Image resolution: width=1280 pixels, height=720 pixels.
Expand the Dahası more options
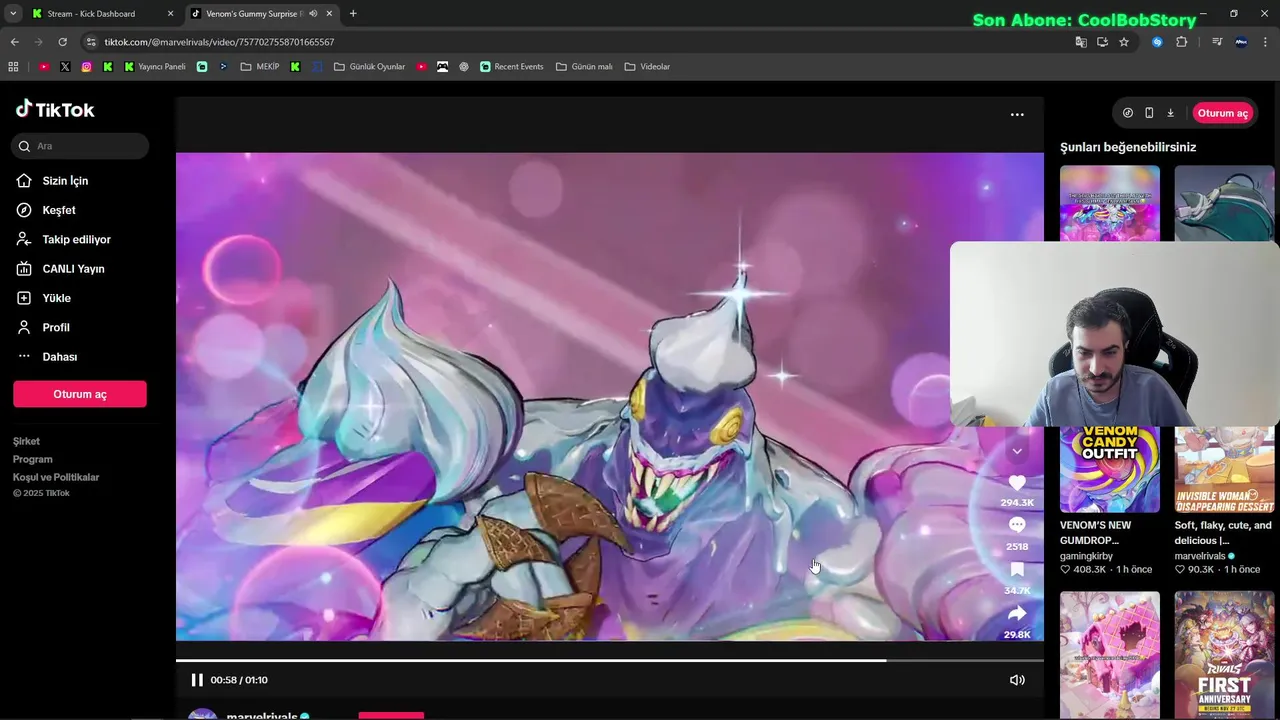pos(60,357)
